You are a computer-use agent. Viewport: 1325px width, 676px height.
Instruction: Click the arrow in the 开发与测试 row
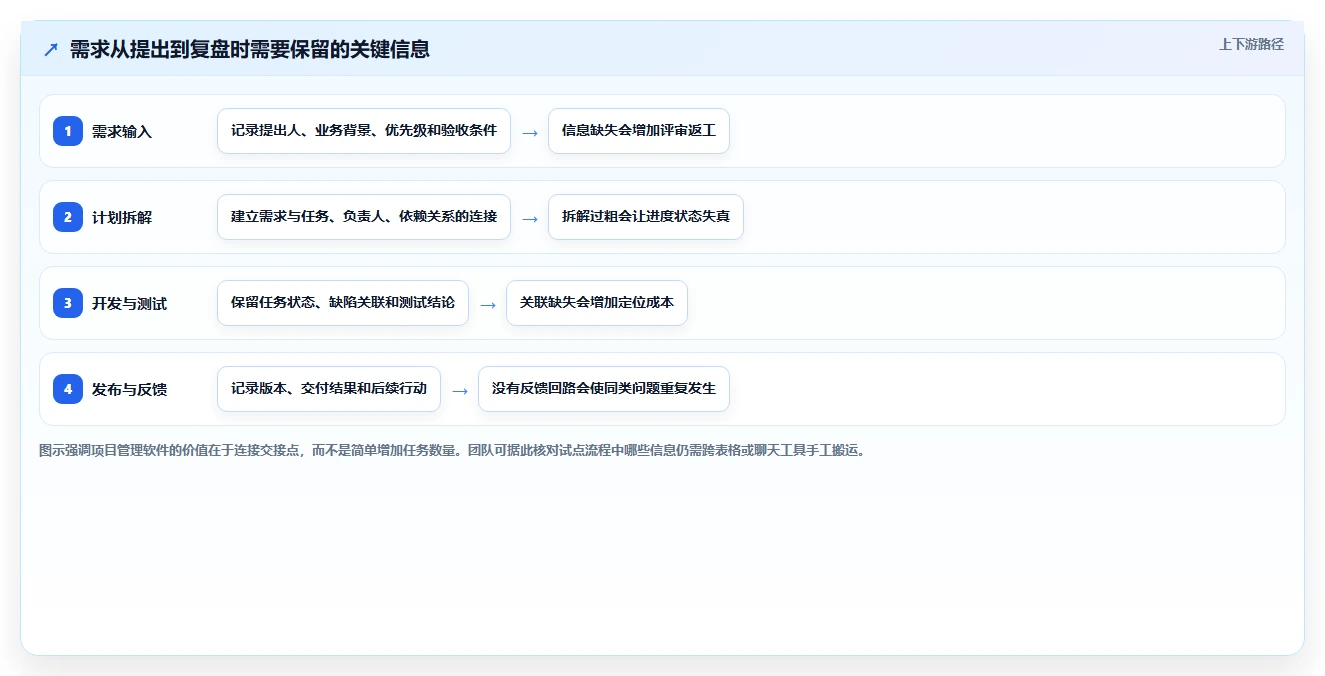(x=488, y=304)
